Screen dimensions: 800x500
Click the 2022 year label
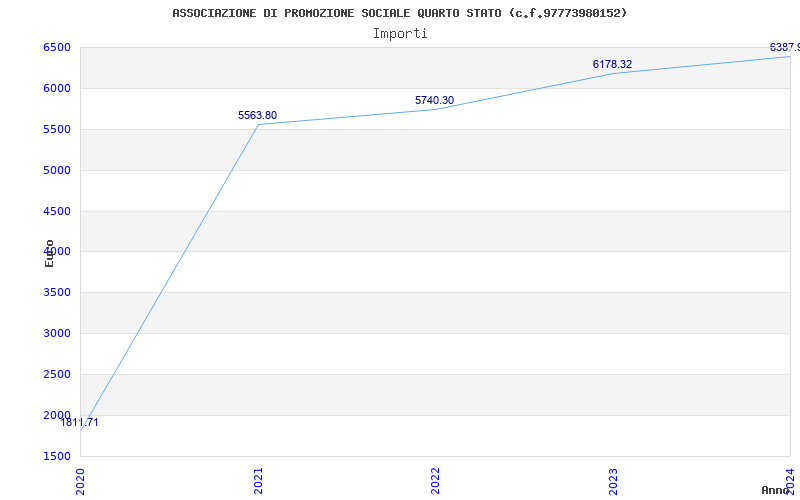click(435, 480)
